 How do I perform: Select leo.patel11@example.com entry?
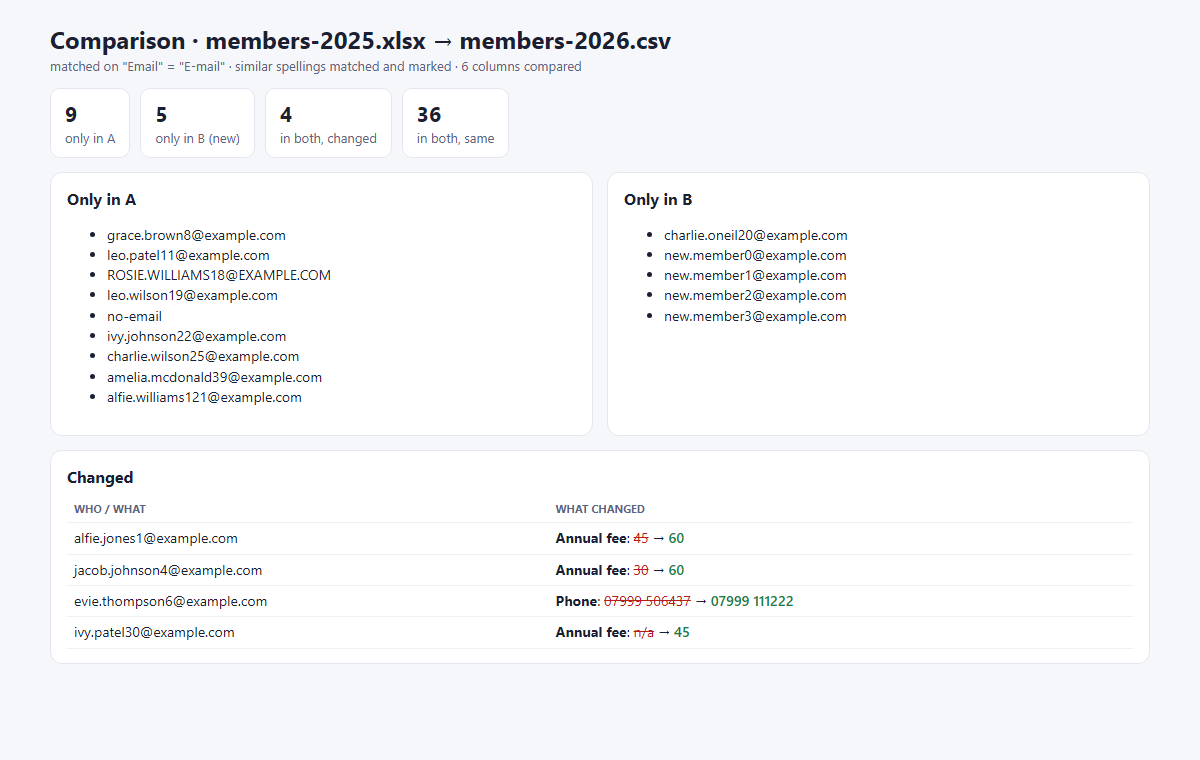point(188,255)
